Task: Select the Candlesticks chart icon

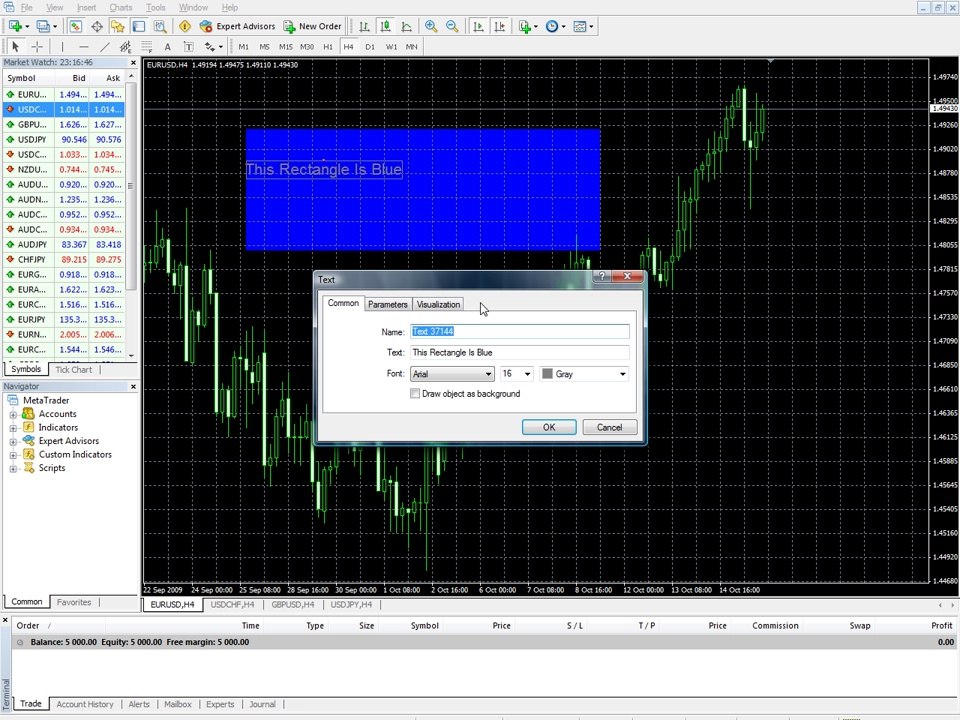Action: coord(385,26)
